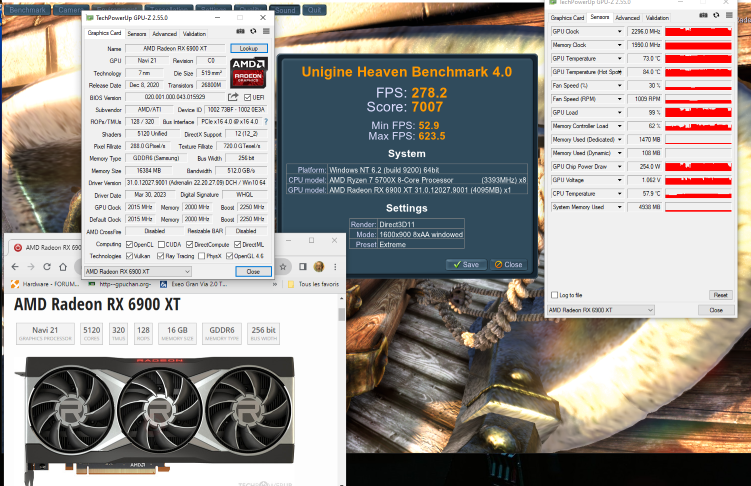This screenshot has height=486, width=751.
Task: Open the Benchmark menu in Heaven
Action: coord(27,10)
